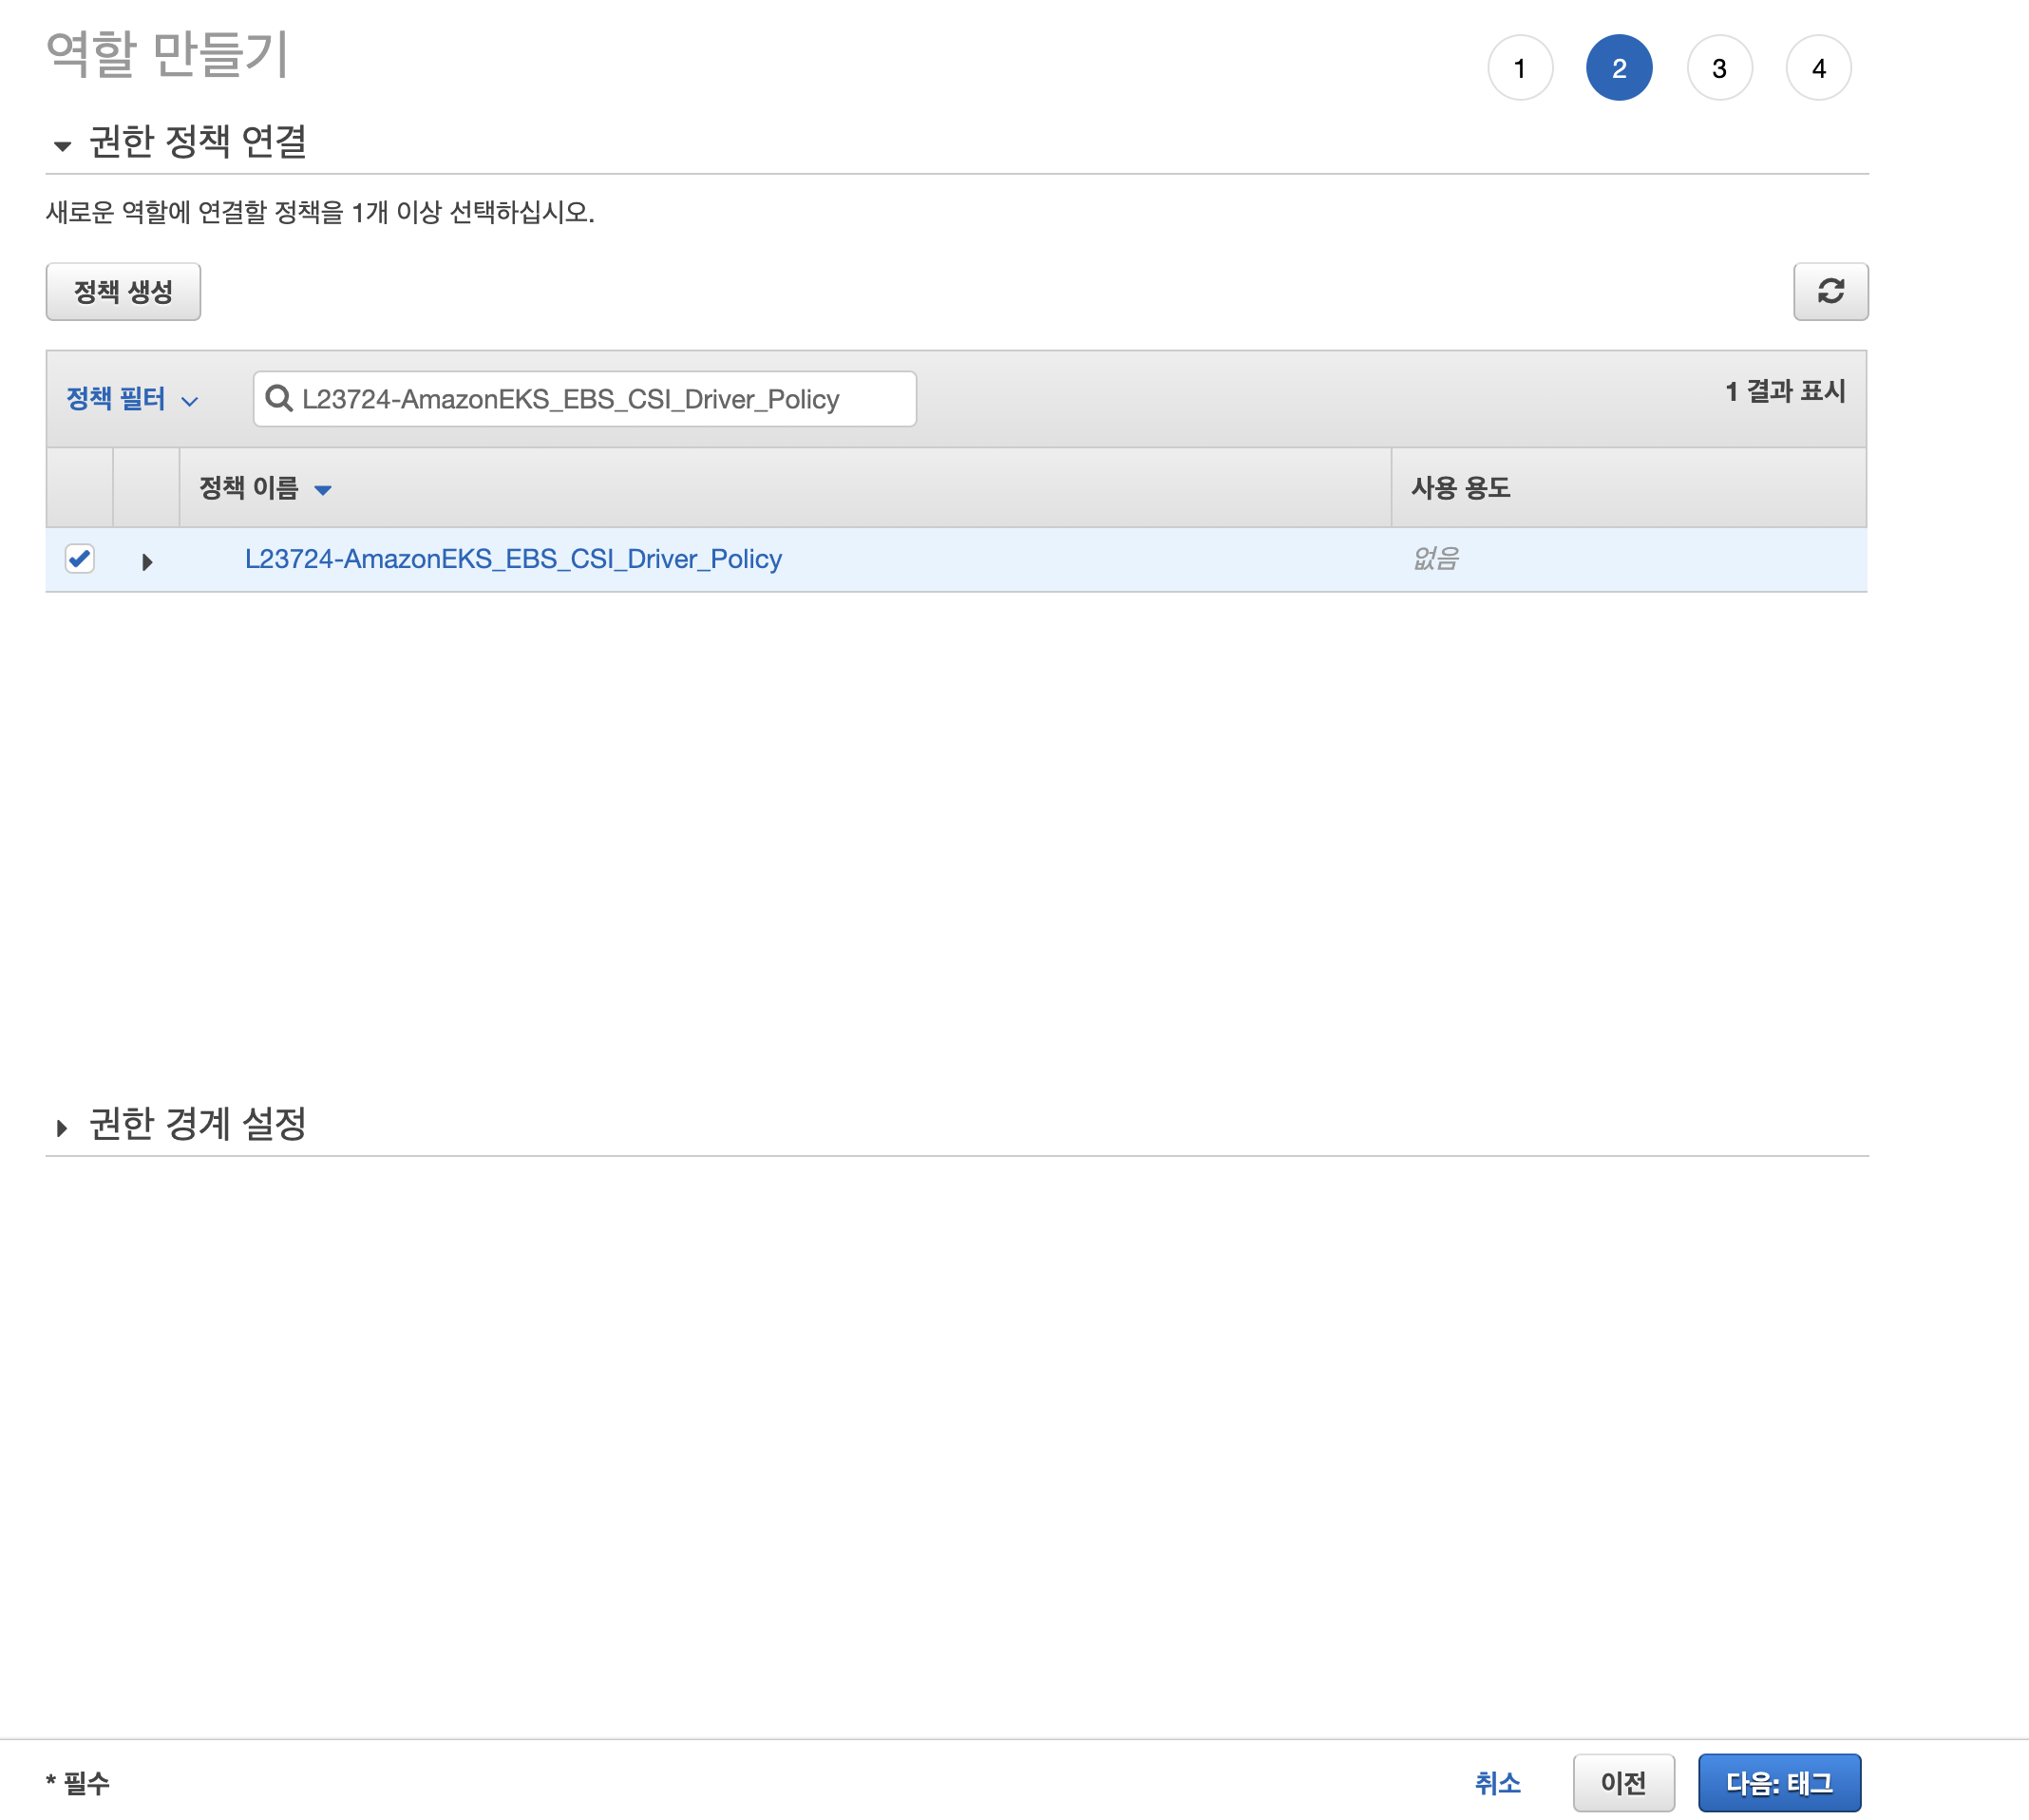Viewport: 2029px width, 1820px height.
Task: Click step 1 circle in wizard
Action: click(x=1521, y=67)
